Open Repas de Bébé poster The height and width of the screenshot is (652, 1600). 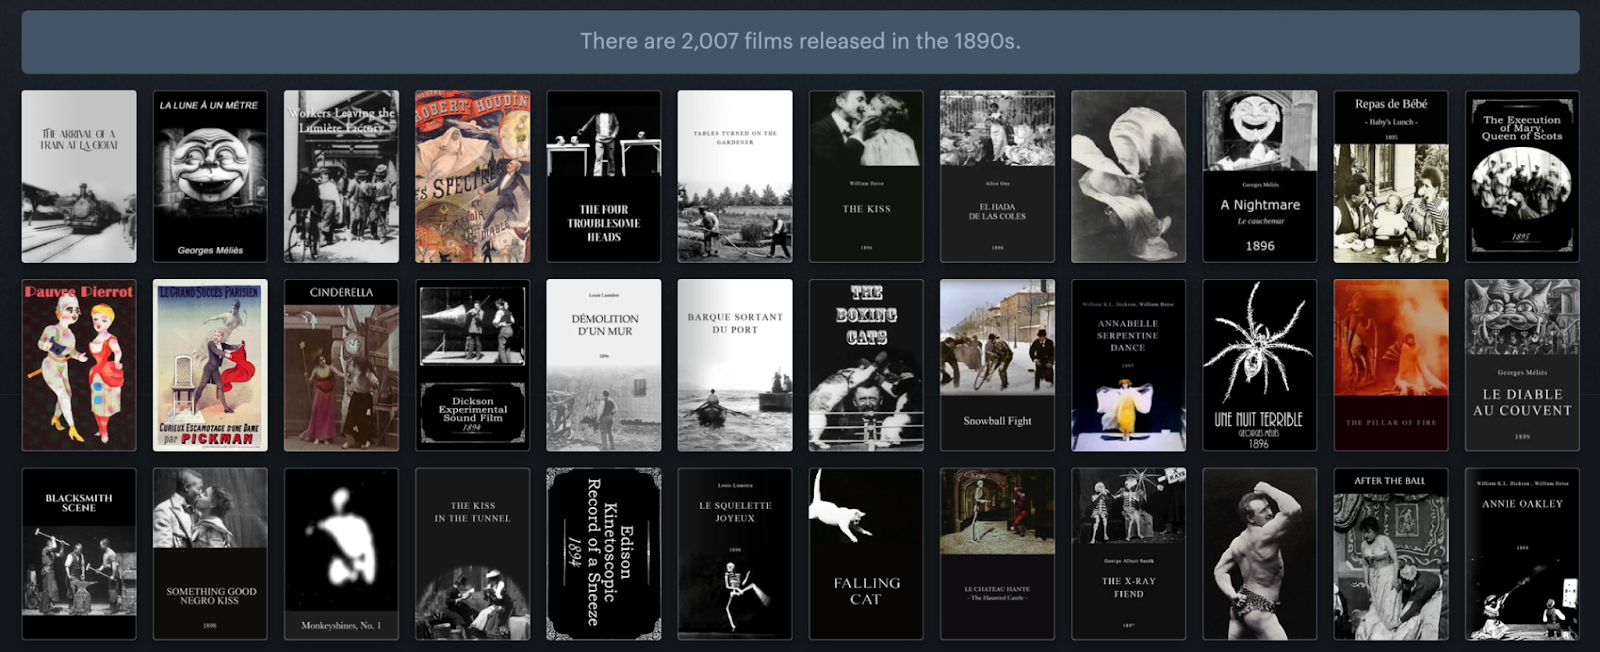point(1391,177)
